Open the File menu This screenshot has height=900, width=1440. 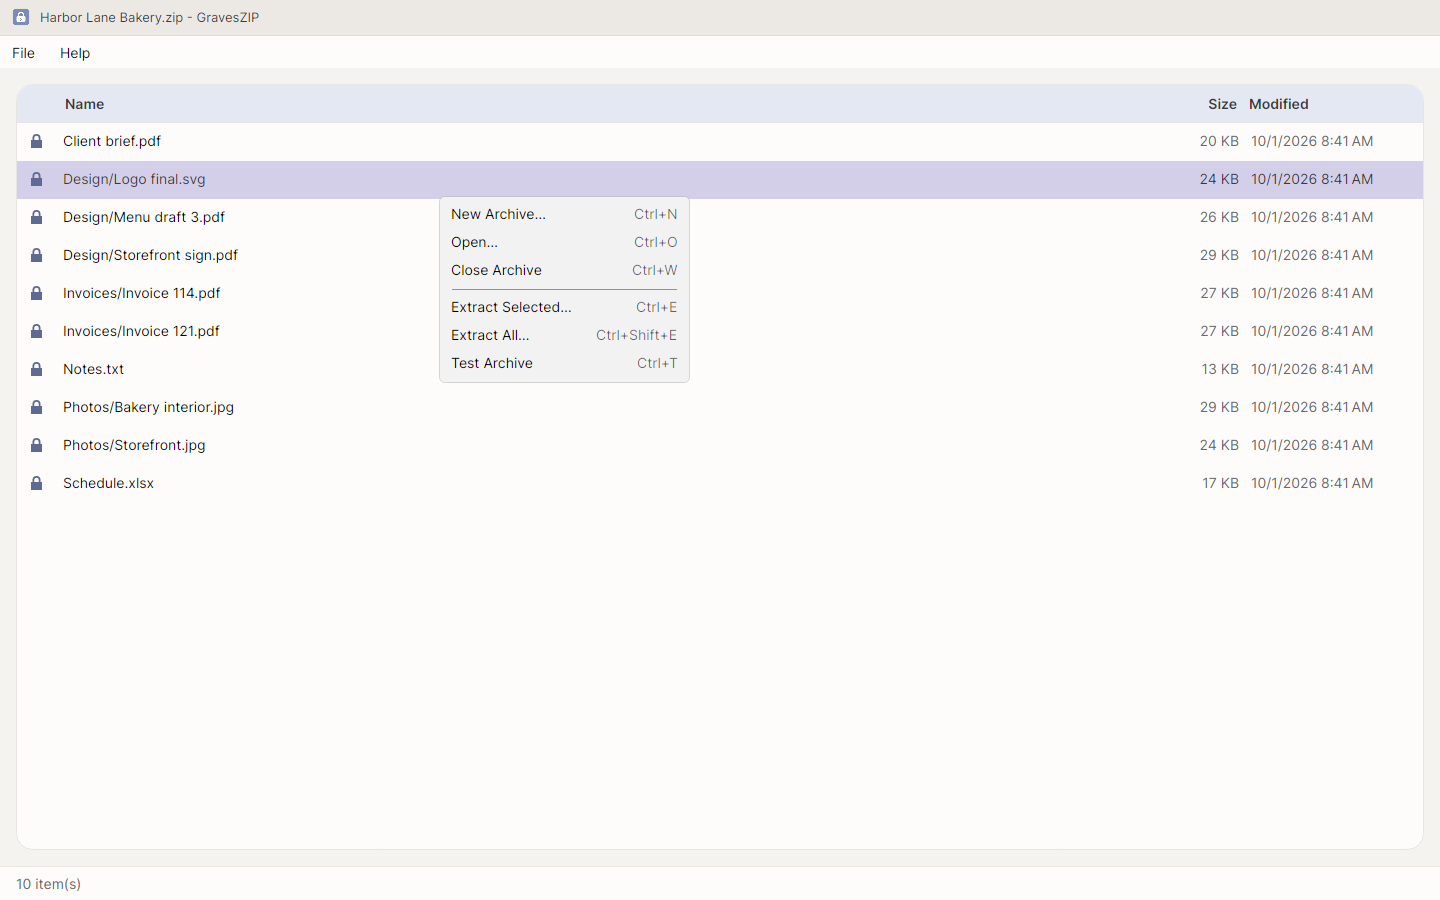23,53
